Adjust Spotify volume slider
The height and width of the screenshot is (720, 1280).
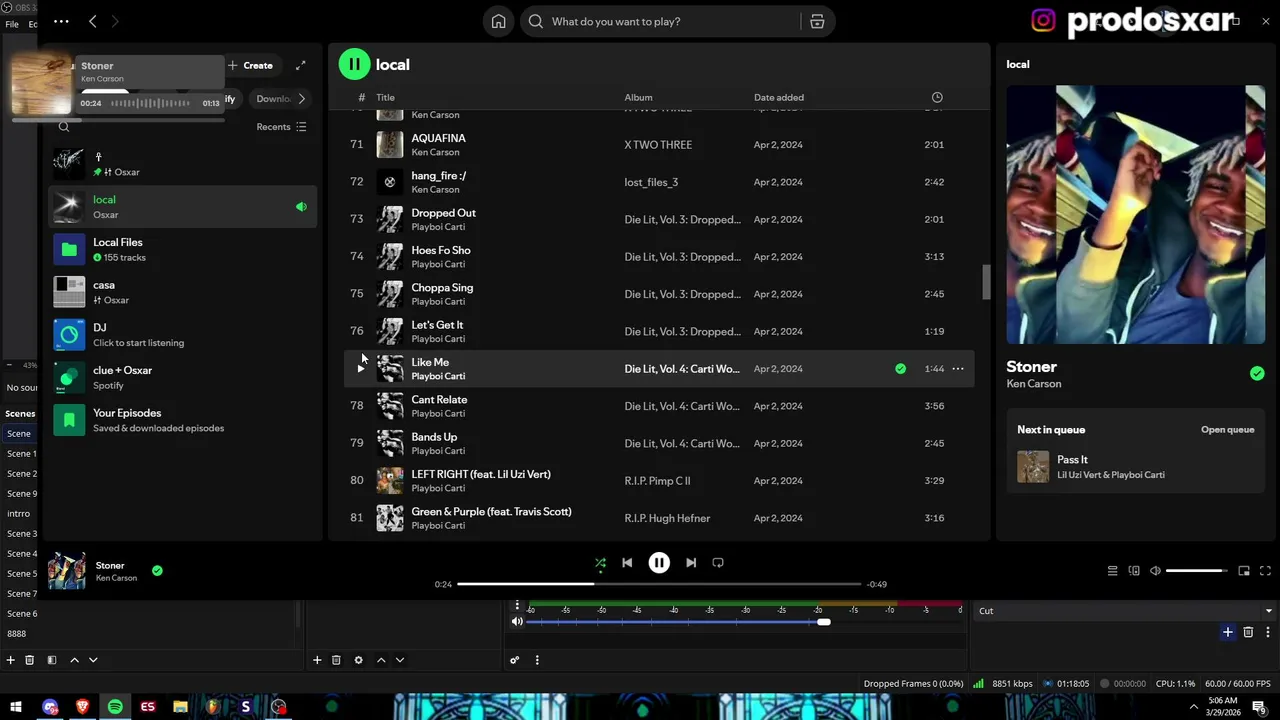(x=1198, y=571)
